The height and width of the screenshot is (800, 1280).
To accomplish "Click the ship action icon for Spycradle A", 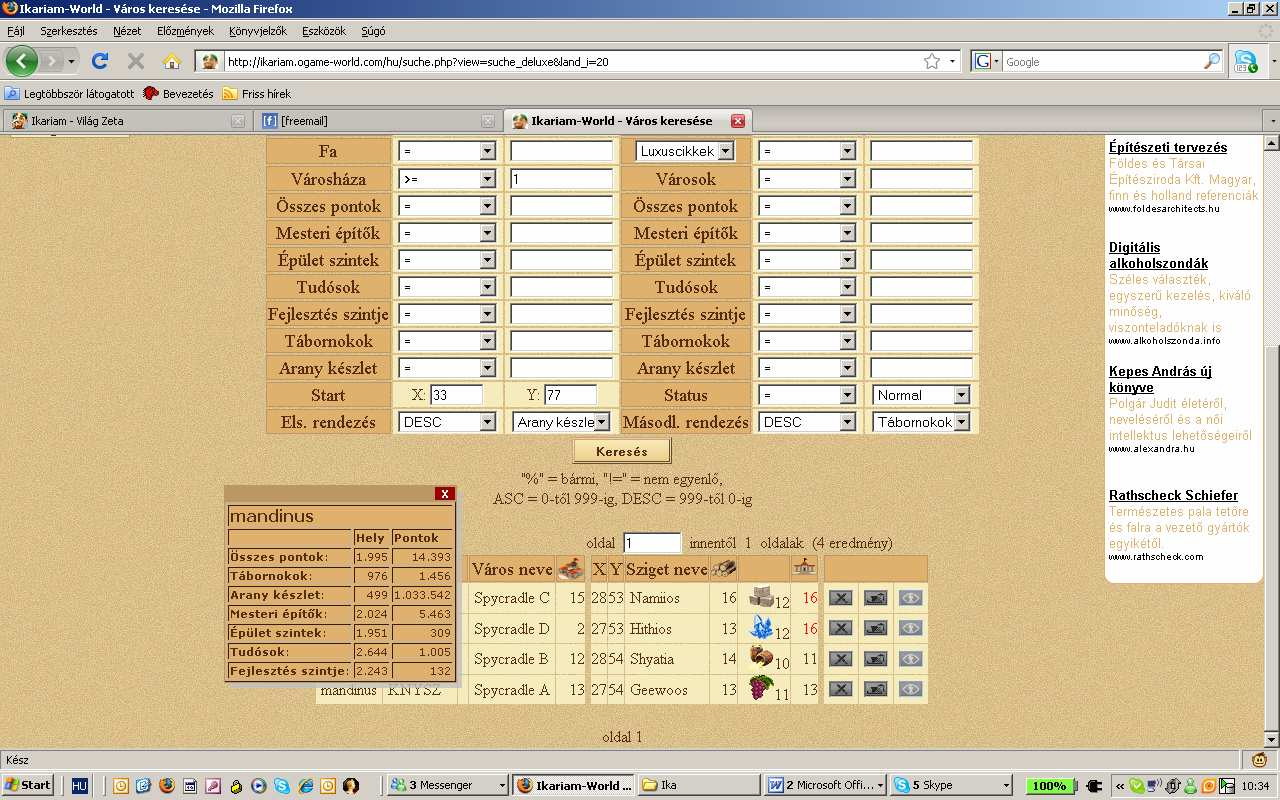I will [x=875, y=689].
